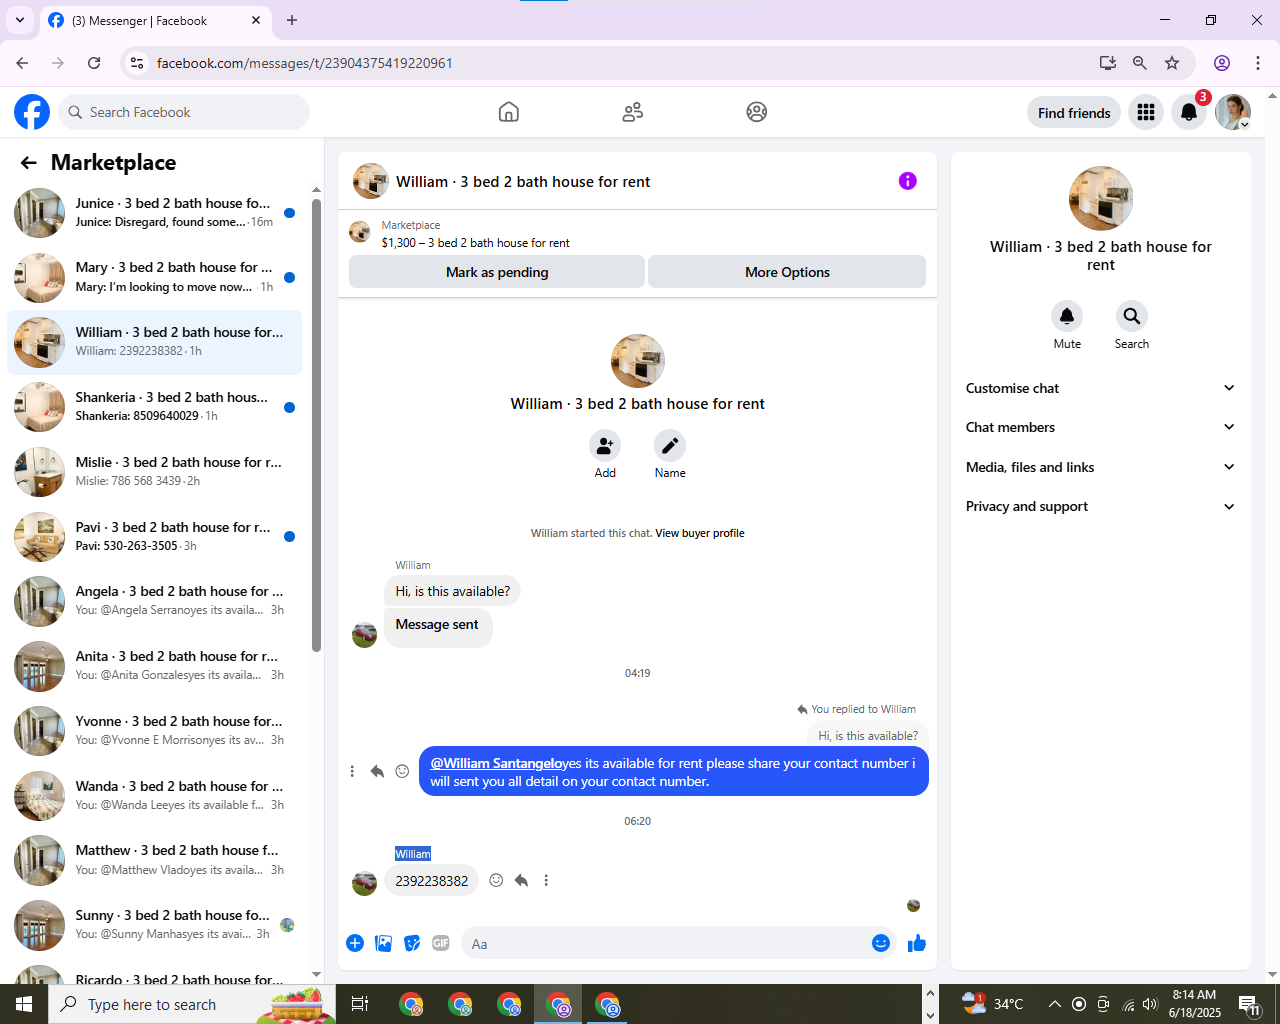Open a new browser tab
Image resolution: width=1280 pixels, height=1024 pixels.
click(x=292, y=20)
